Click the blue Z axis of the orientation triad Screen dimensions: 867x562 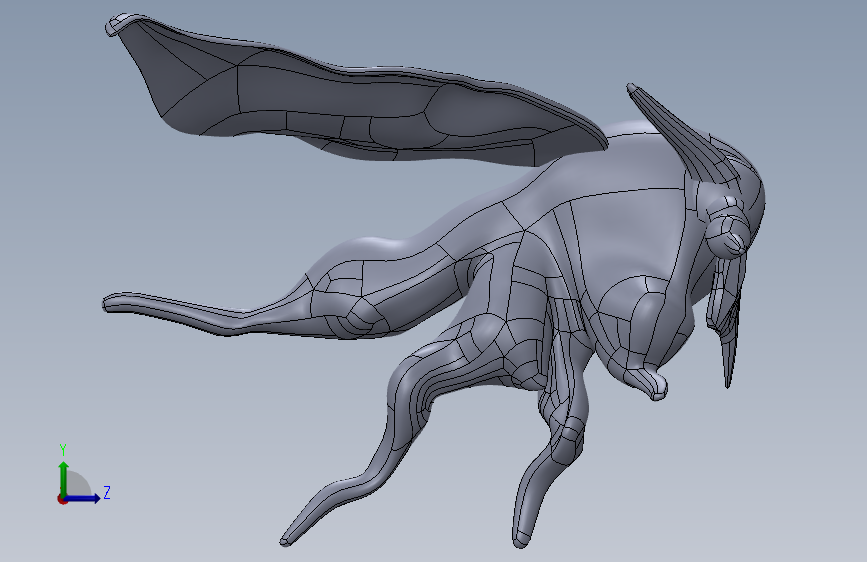tap(83, 498)
